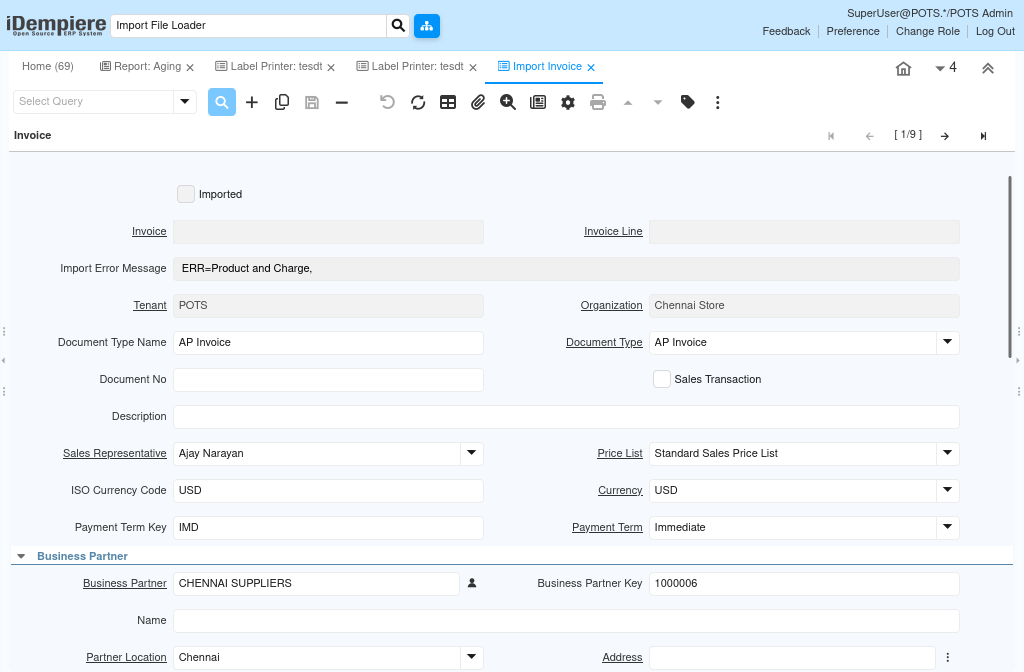Copy record using the duplicate icon

coord(282,103)
